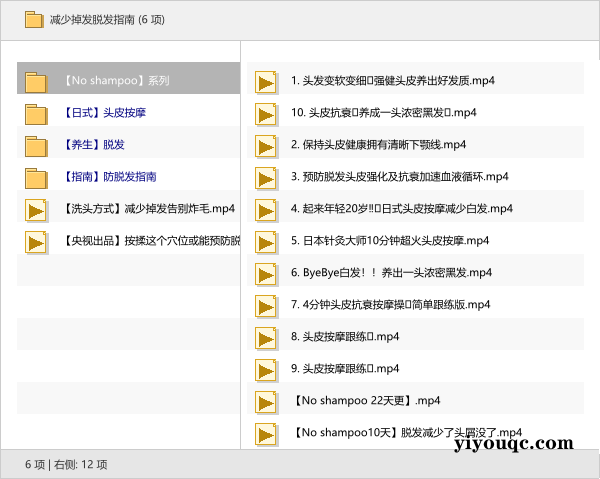This screenshot has height=479, width=600.
Task: Select file 3. 预防脱发头皮强化及抗衰.mp4
Action: (400, 177)
